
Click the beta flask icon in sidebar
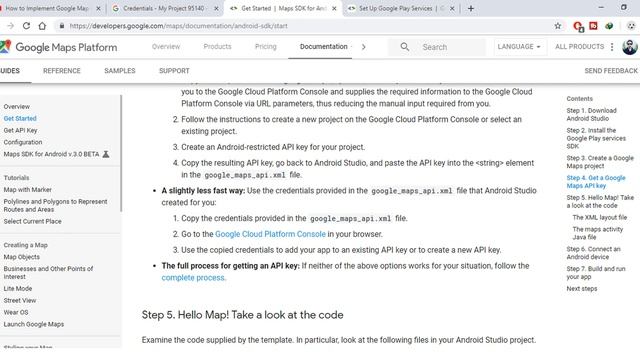[x=106, y=154]
